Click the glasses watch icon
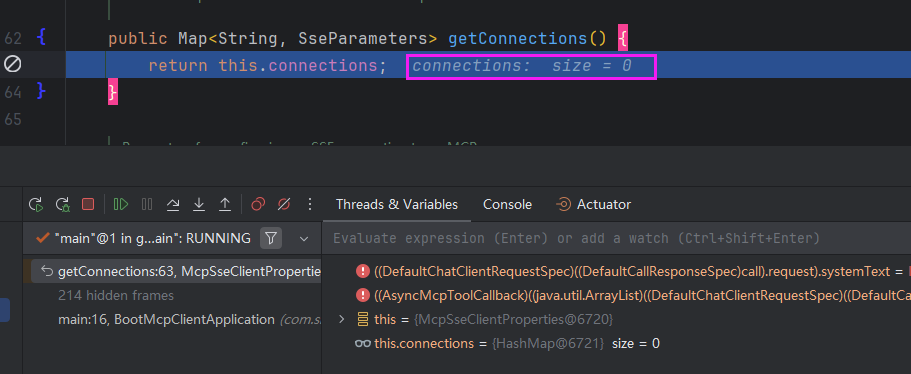911x374 pixels. click(363, 343)
